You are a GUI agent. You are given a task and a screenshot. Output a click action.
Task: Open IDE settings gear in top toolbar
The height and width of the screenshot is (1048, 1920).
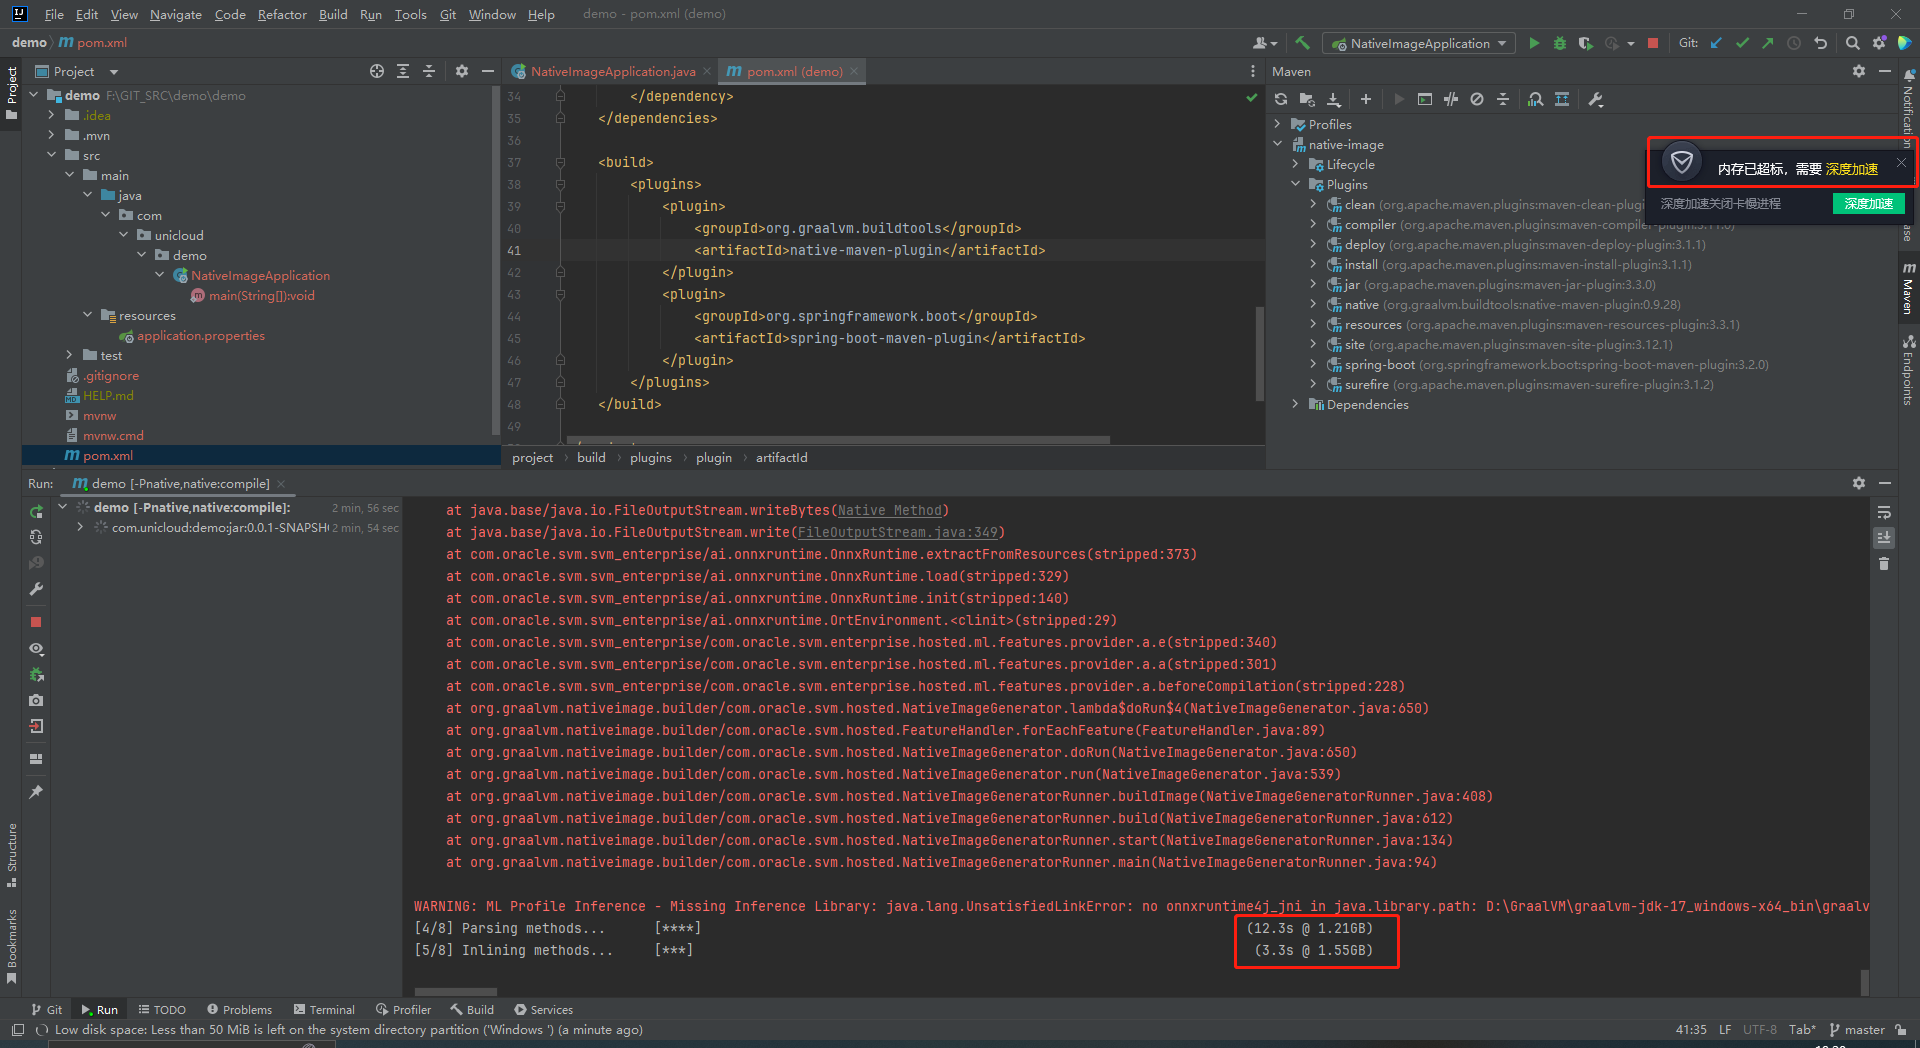point(1879,43)
